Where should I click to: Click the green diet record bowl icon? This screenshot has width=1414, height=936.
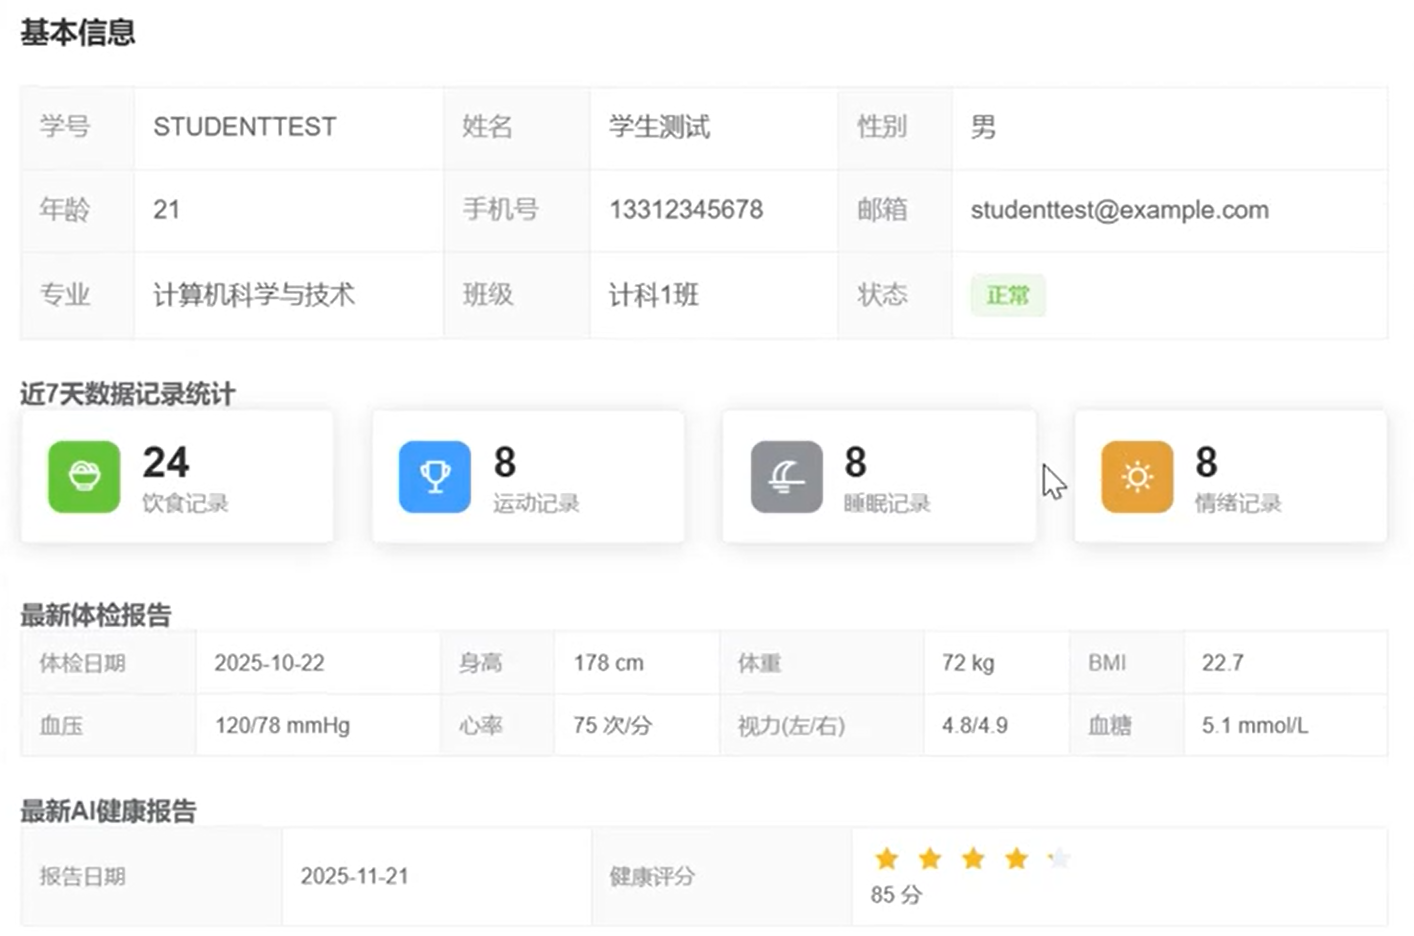pyautogui.click(x=83, y=477)
